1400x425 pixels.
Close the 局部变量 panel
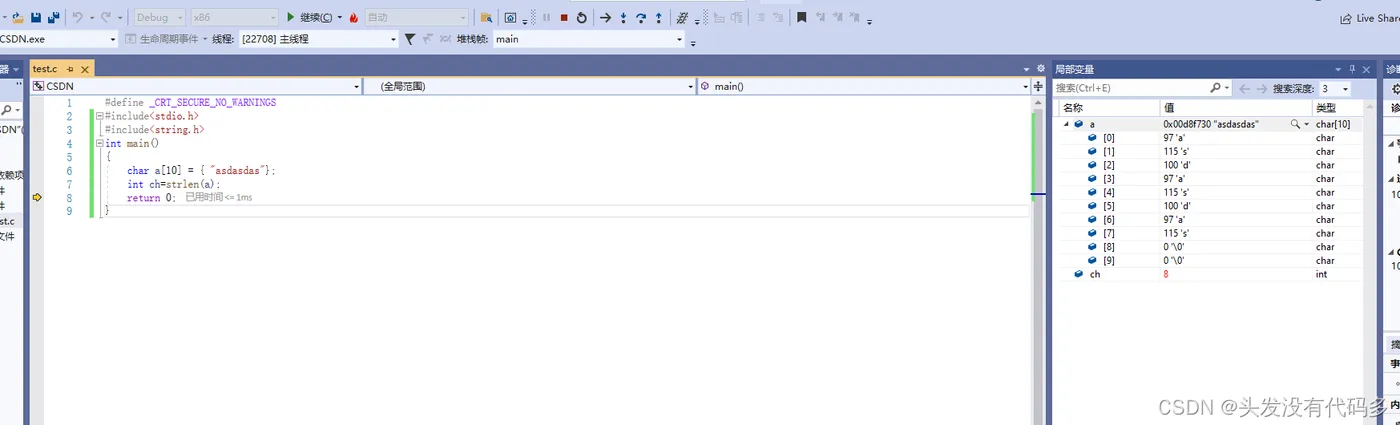(1367, 69)
